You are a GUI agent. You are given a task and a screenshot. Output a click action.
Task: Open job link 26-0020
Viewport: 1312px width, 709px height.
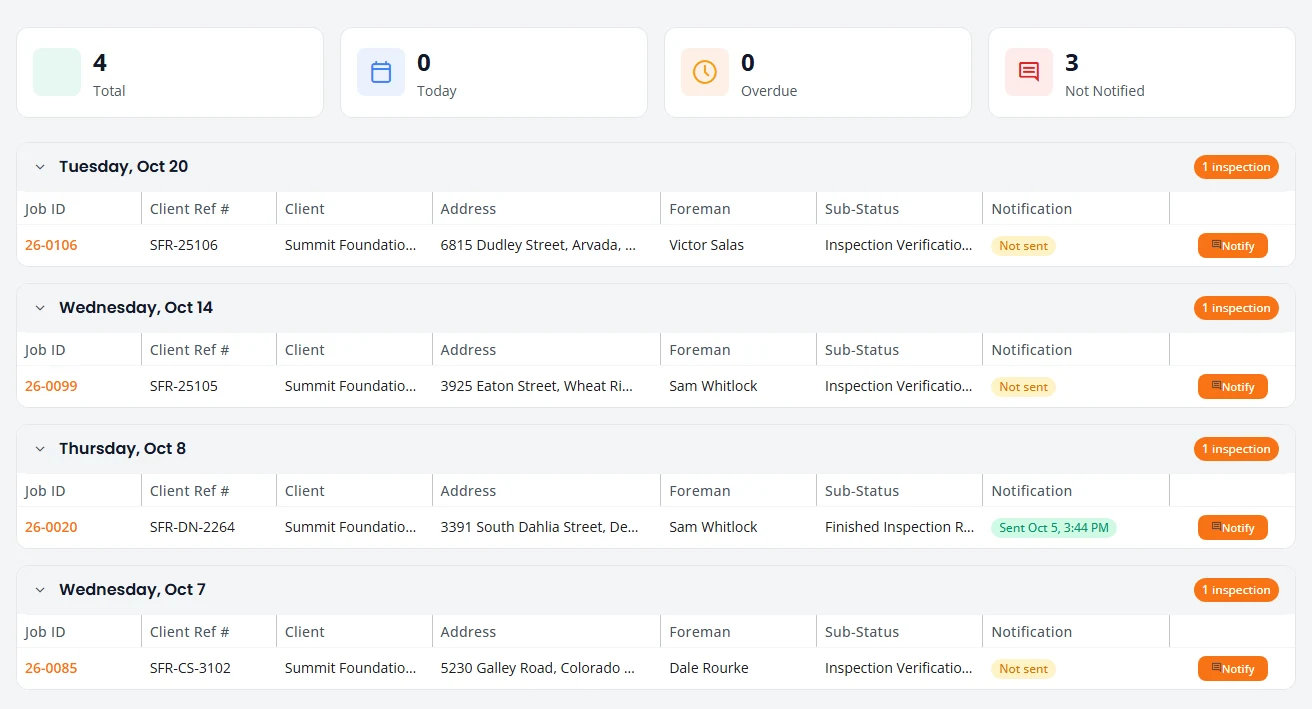pyautogui.click(x=51, y=527)
